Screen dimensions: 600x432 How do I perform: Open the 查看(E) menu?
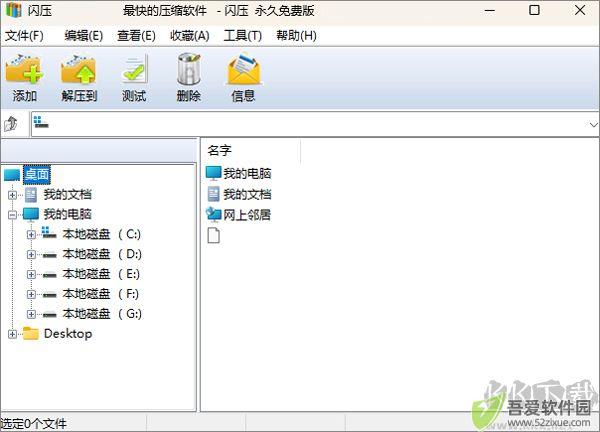pyautogui.click(x=136, y=36)
